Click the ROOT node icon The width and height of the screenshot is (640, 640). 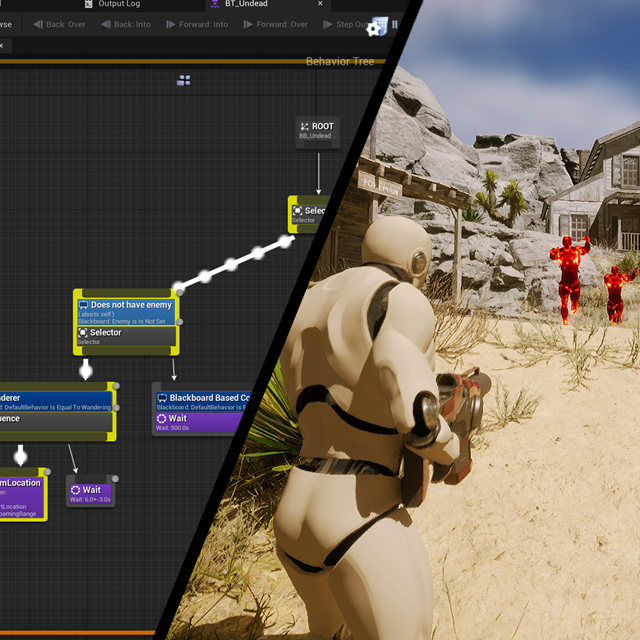click(305, 127)
